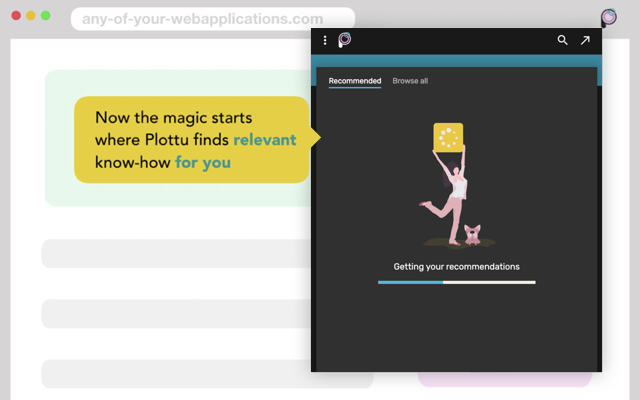Click the yellow loading spinner square
Viewport: 640px width, 400px height.
click(x=448, y=138)
